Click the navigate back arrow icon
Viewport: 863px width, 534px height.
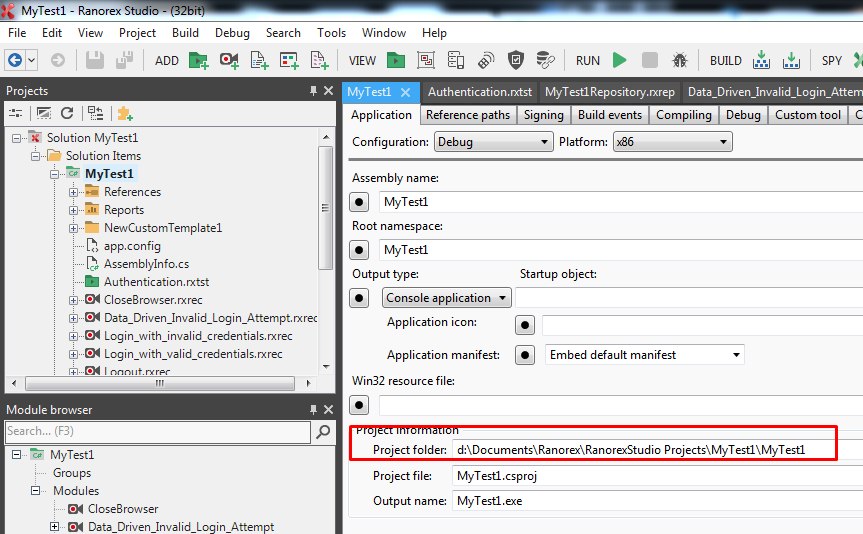point(15,60)
